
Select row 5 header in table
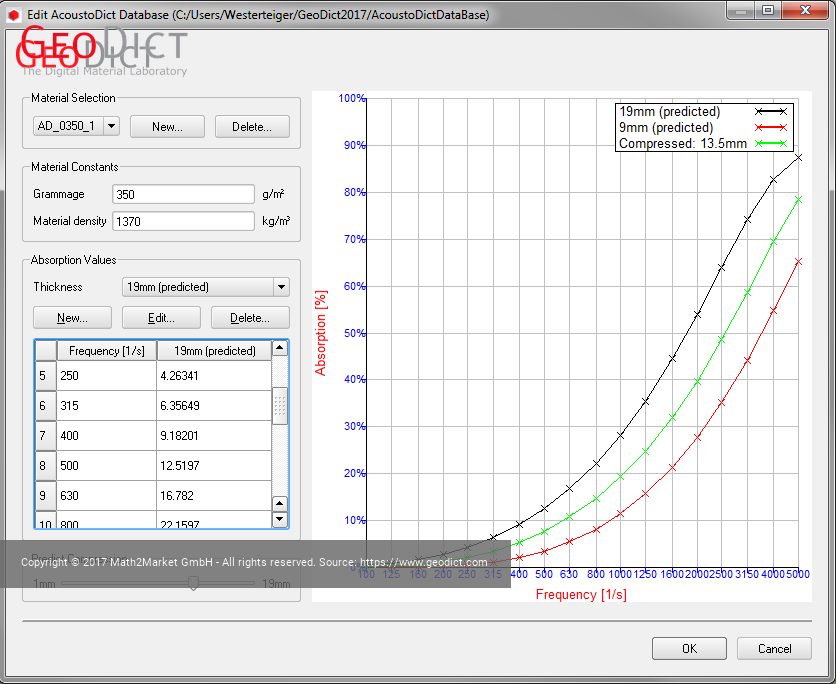(45, 376)
